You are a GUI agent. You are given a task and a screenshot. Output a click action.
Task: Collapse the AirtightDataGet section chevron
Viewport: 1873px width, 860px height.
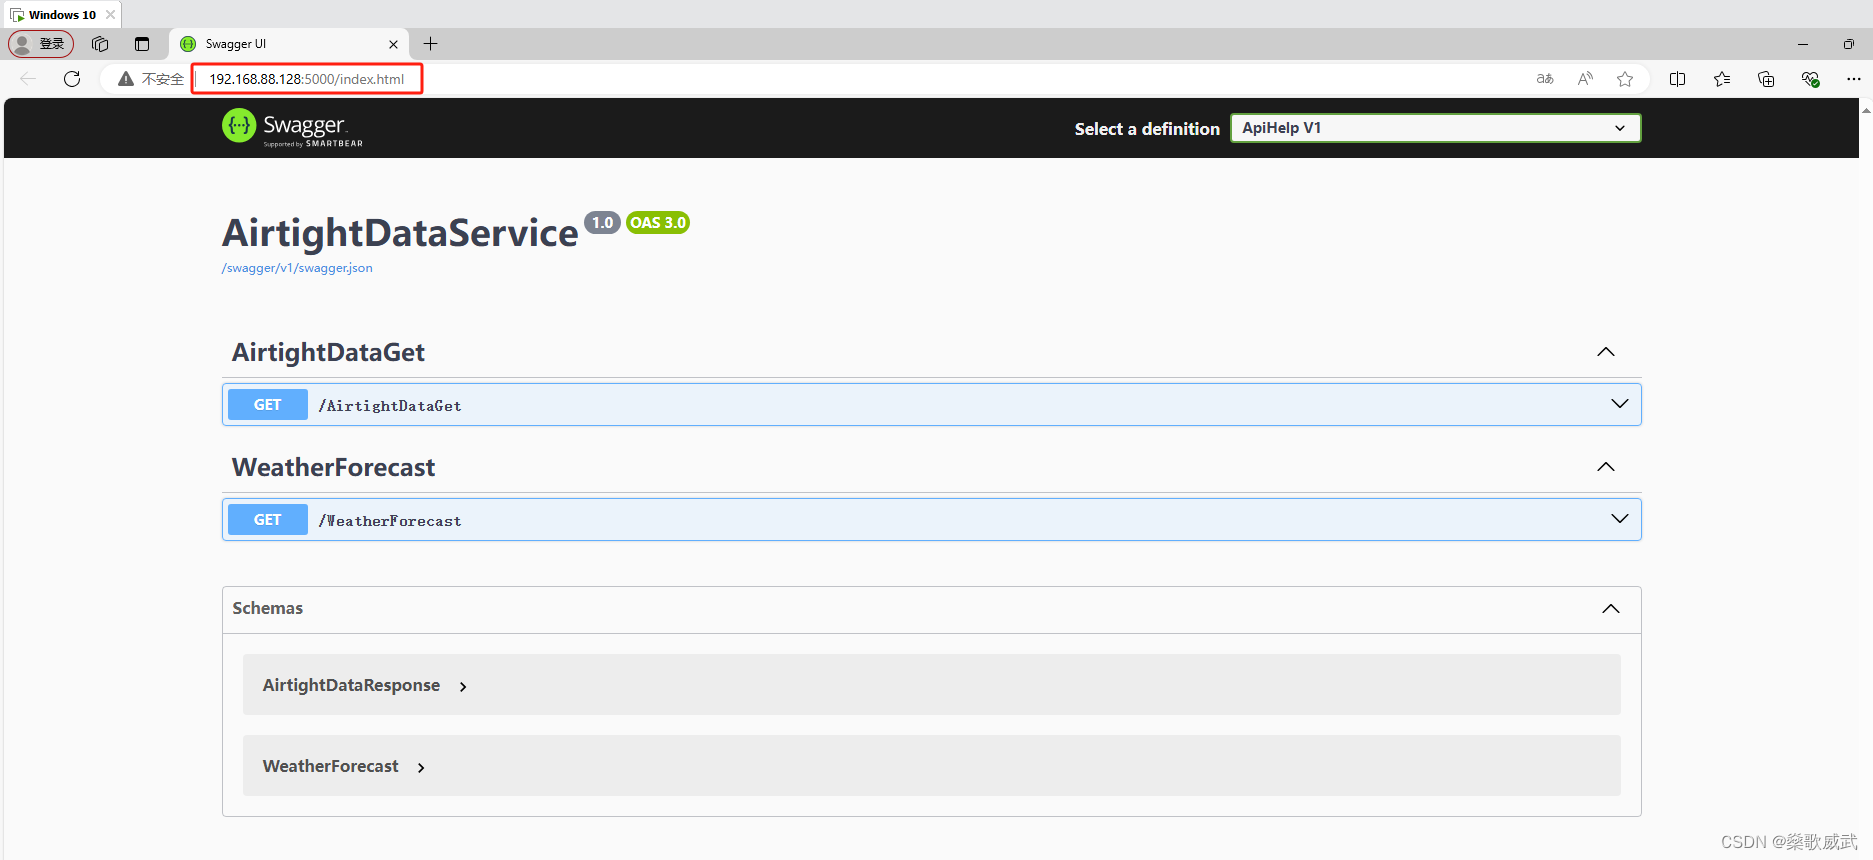click(1606, 352)
